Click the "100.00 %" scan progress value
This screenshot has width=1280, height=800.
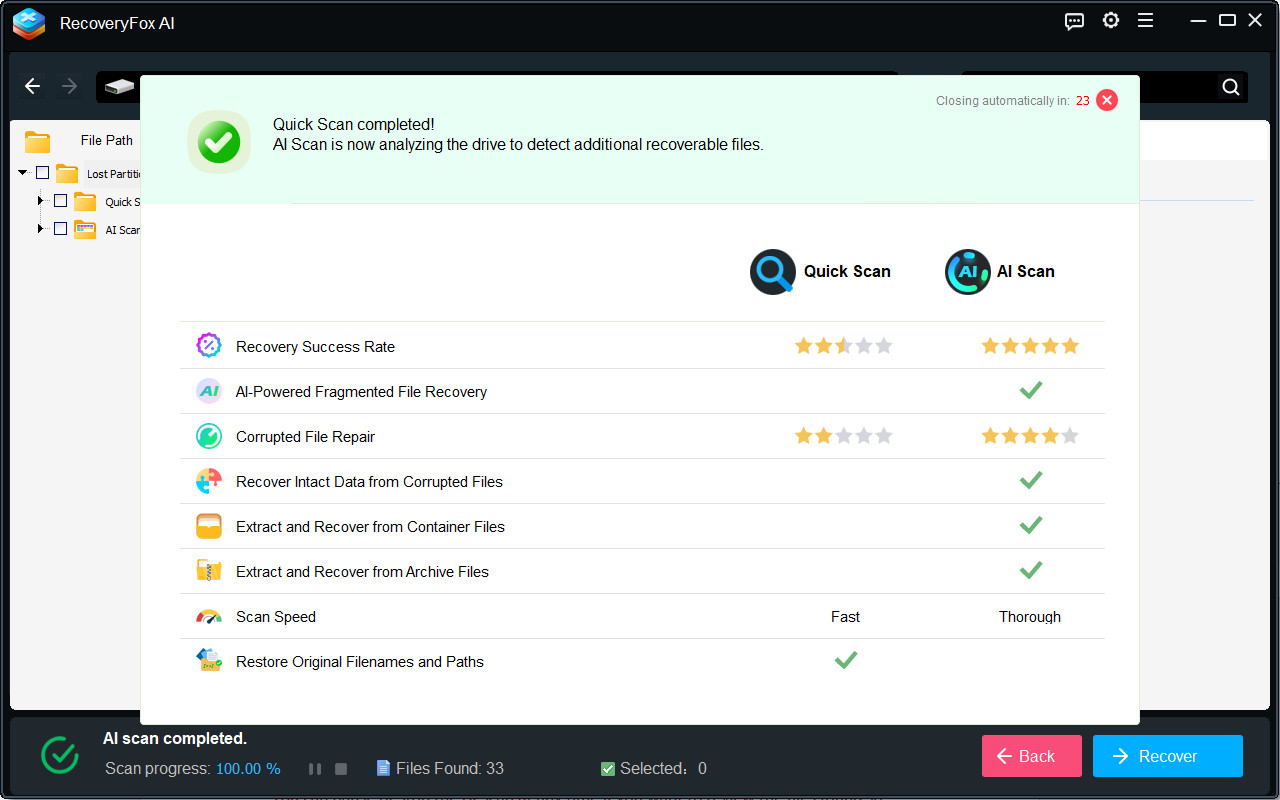click(248, 769)
